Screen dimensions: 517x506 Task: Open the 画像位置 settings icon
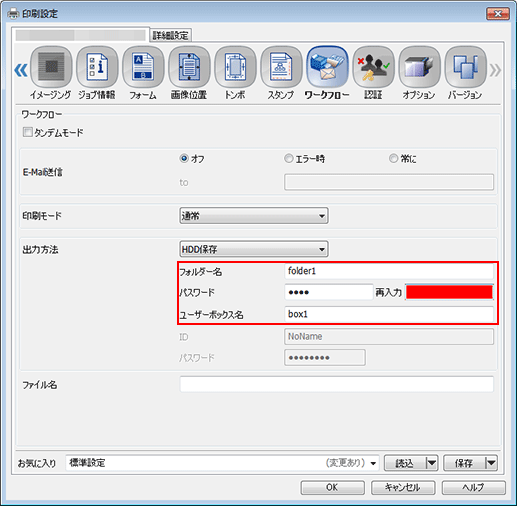pos(189,67)
